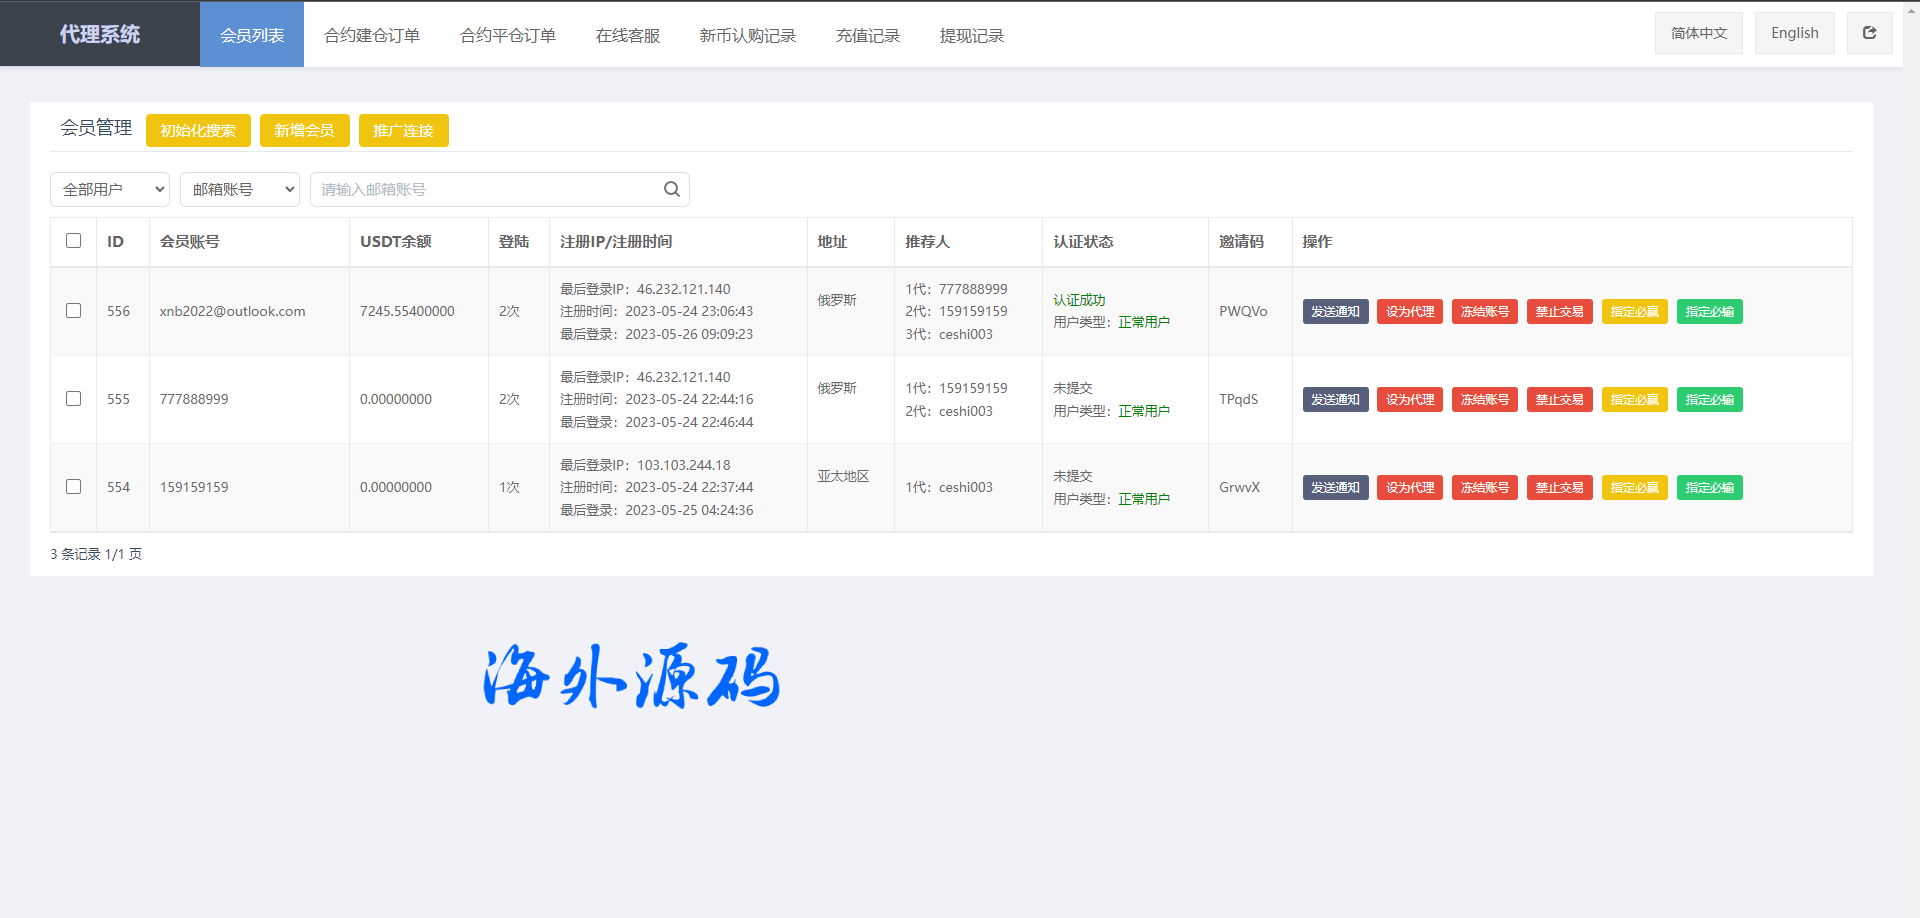The height and width of the screenshot is (918, 1920).
Task: Click the search magnifier icon
Action: coord(671,189)
